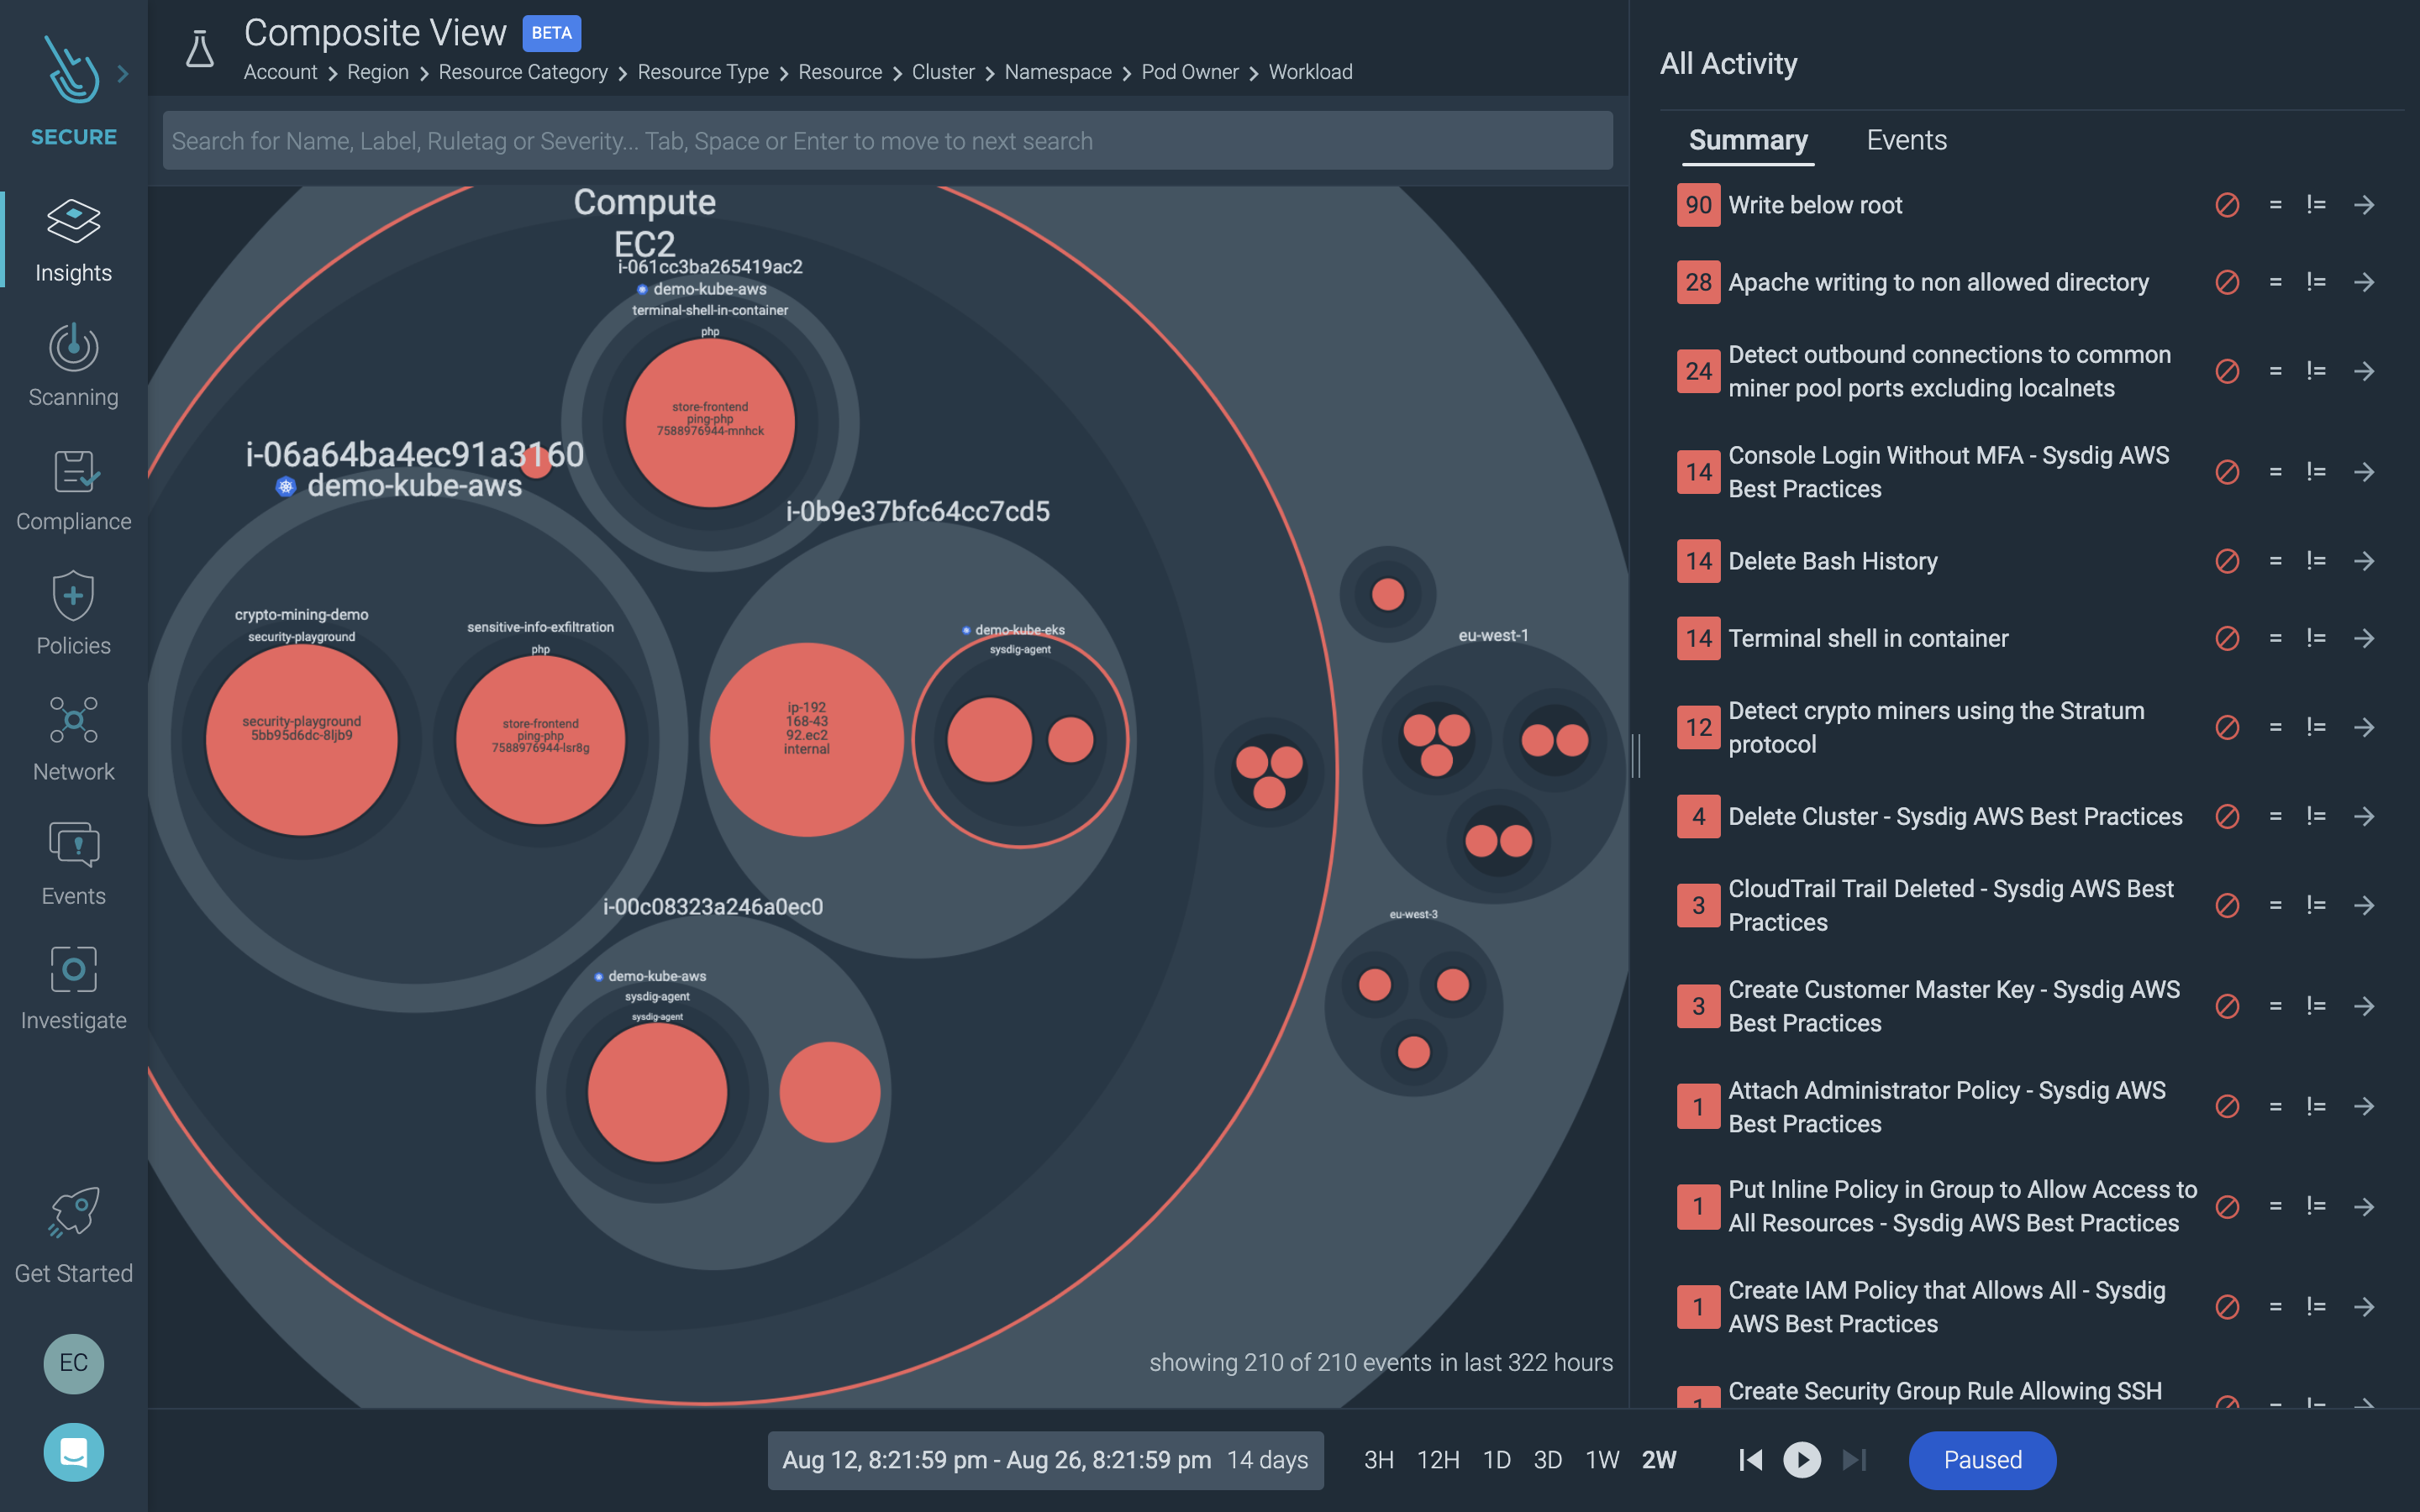This screenshot has height=1512, width=2420.
Task: Click Namespace in the breadcrumb
Action: click(1058, 72)
